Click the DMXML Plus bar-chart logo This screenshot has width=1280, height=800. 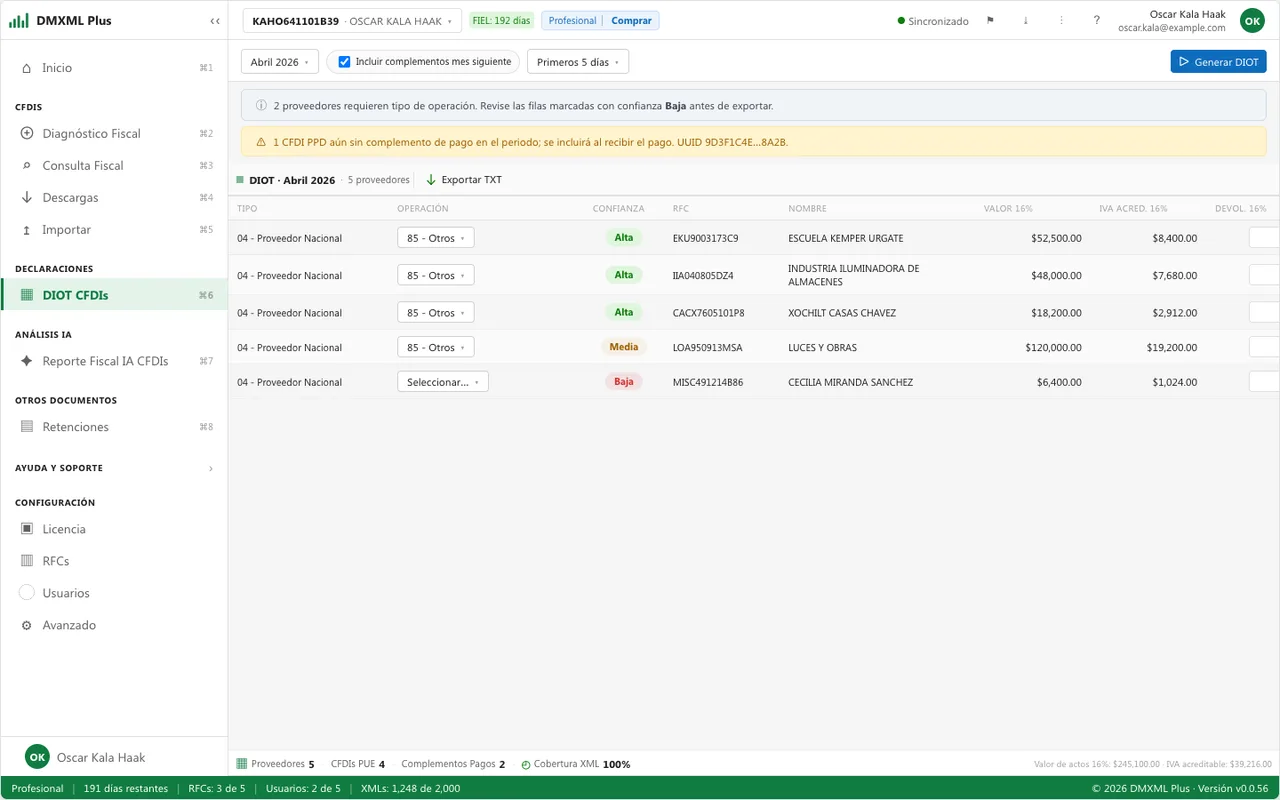pos(19,21)
